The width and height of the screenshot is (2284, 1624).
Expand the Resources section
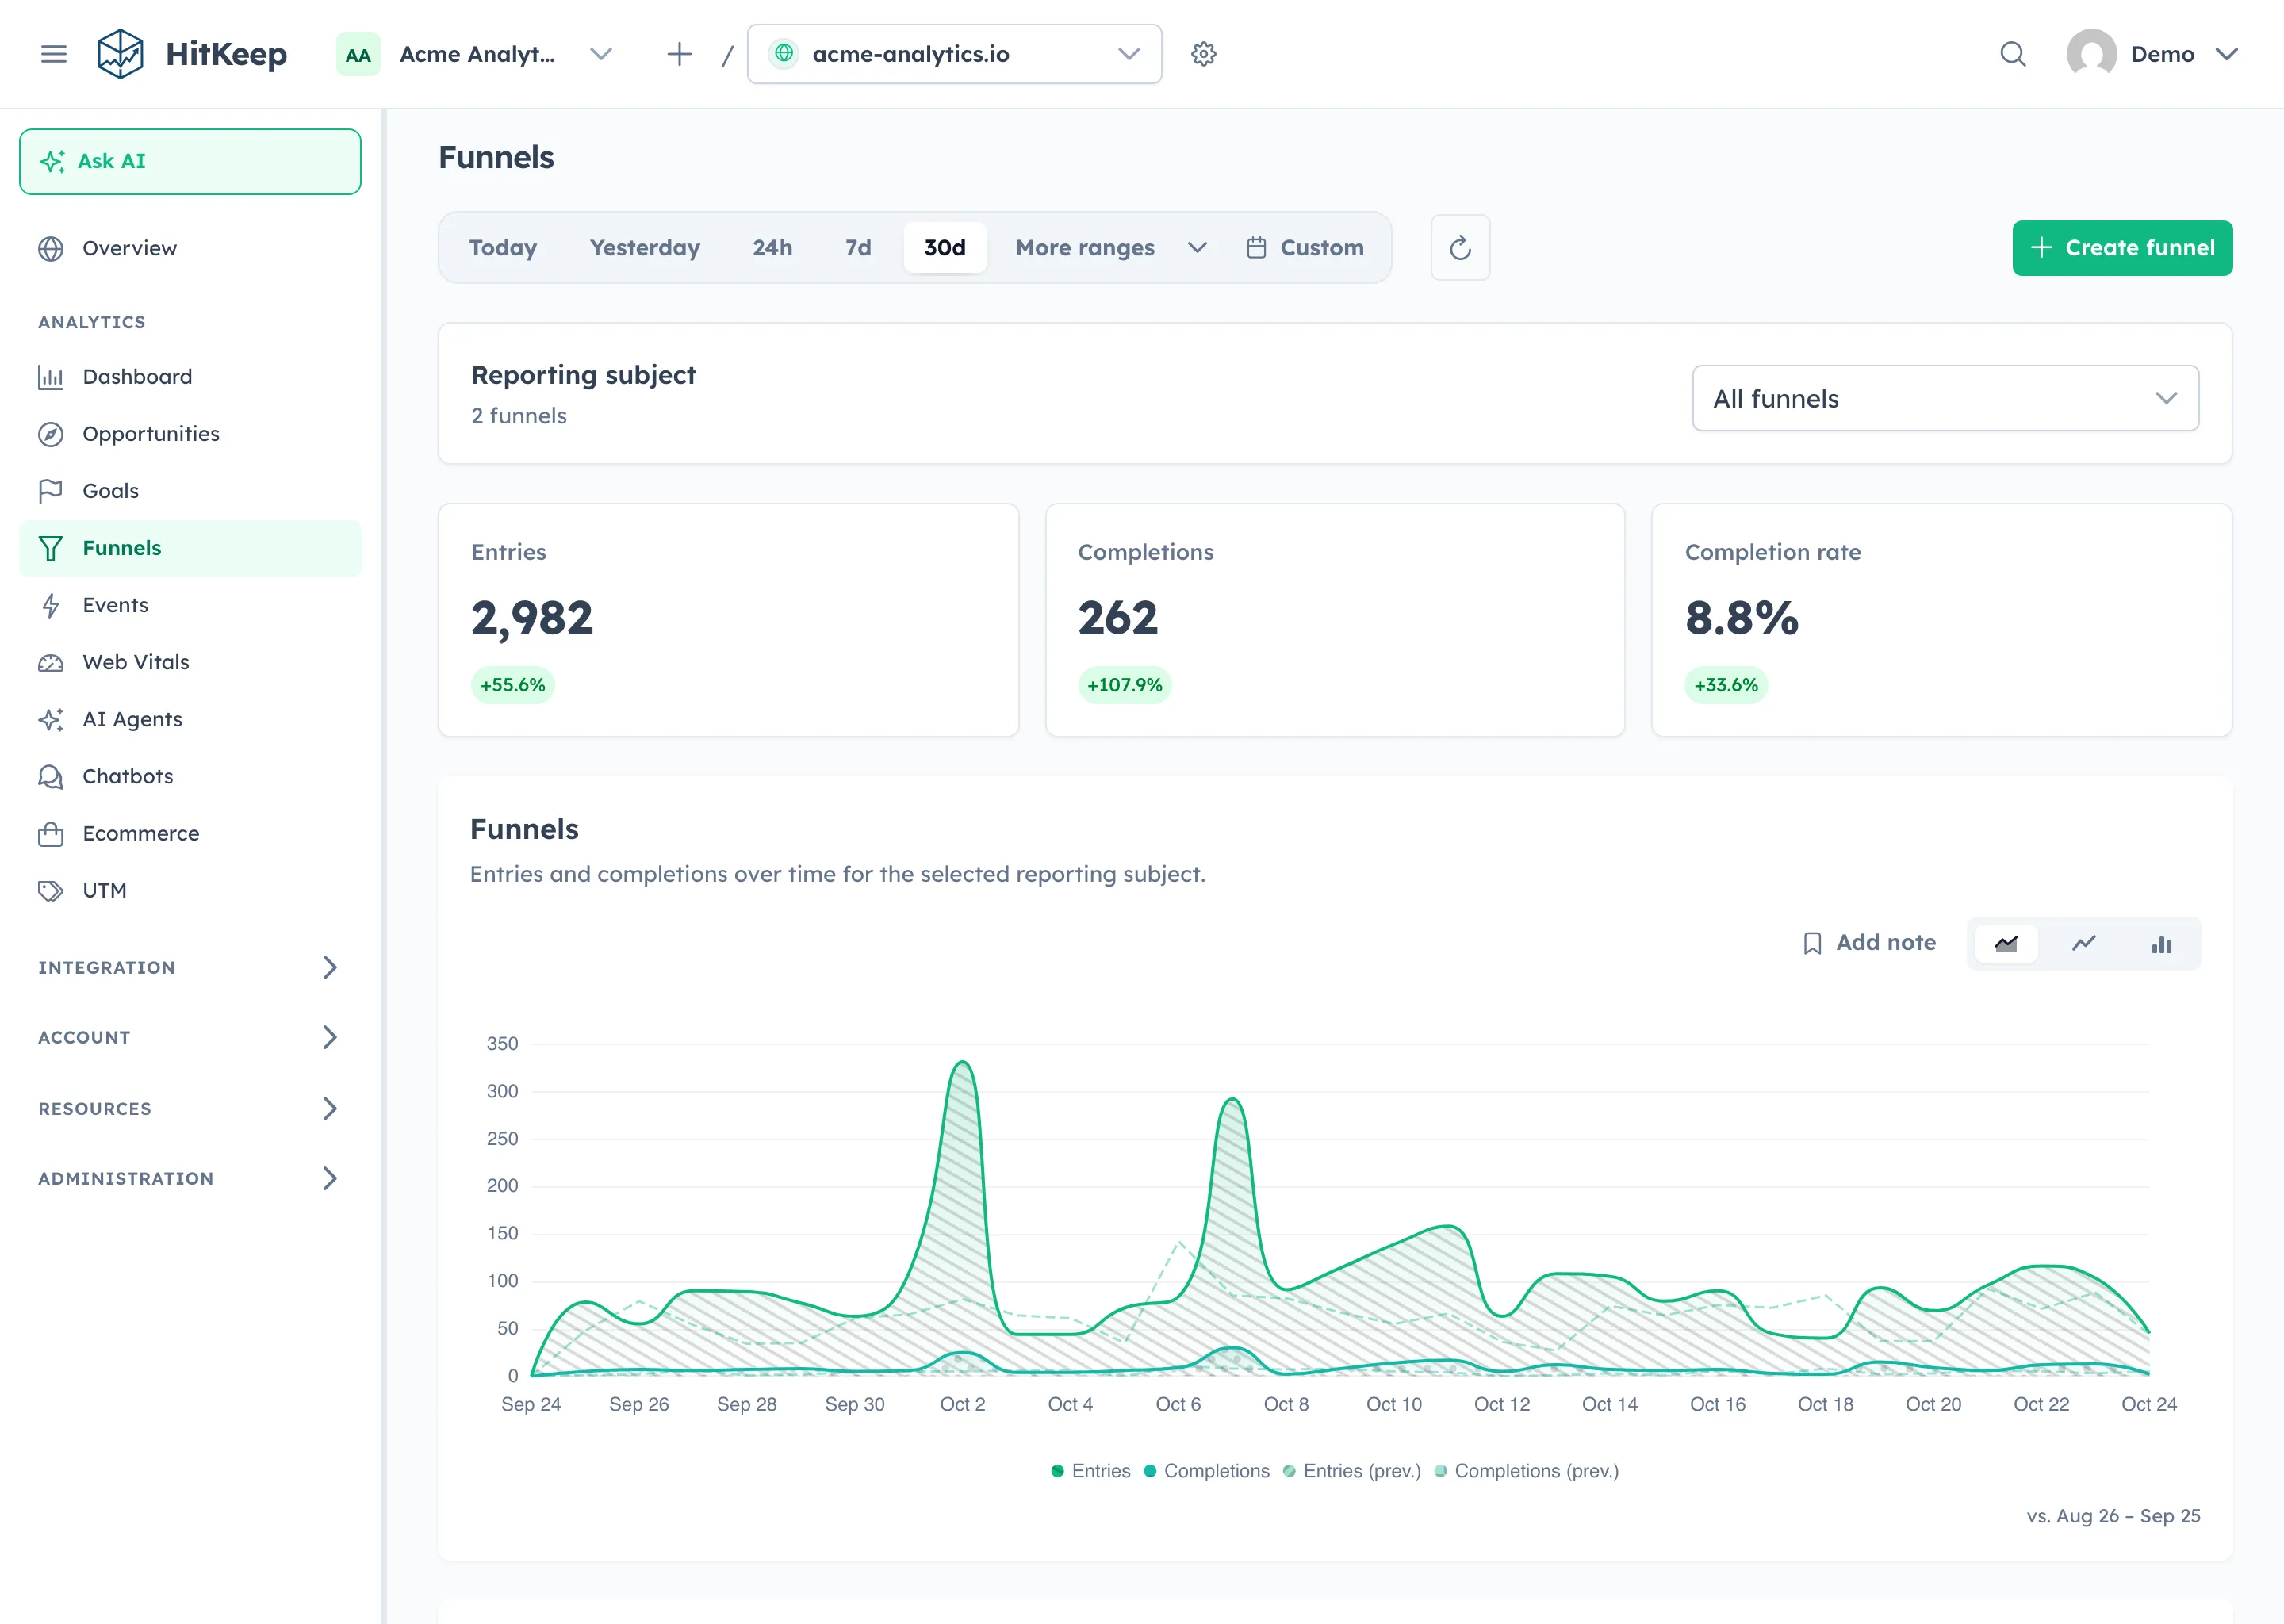pyautogui.click(x=190, y=1108)
